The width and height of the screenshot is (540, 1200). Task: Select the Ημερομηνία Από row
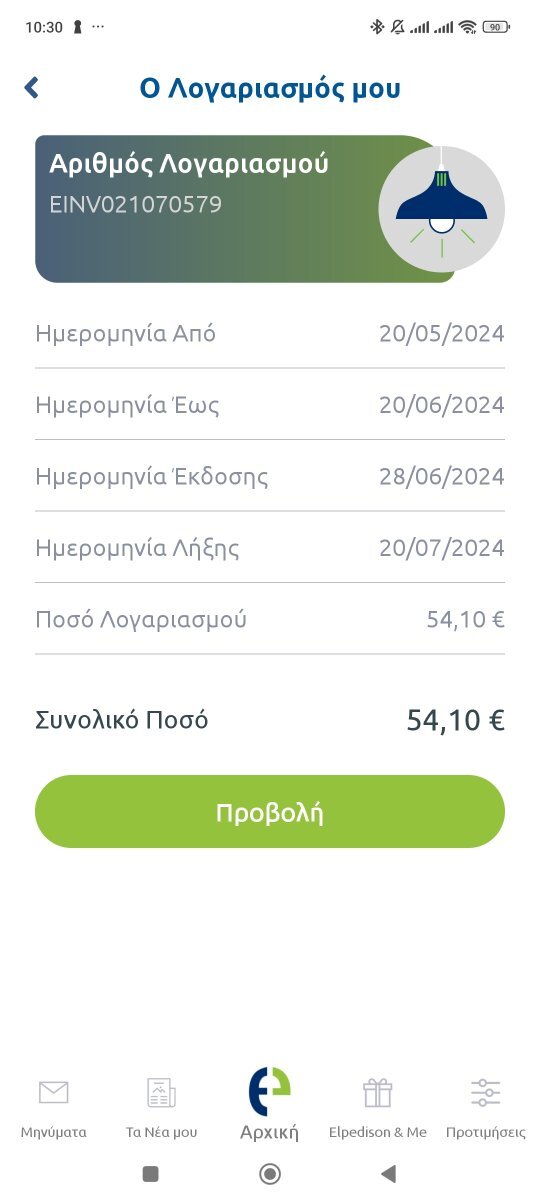click(270, 333)
